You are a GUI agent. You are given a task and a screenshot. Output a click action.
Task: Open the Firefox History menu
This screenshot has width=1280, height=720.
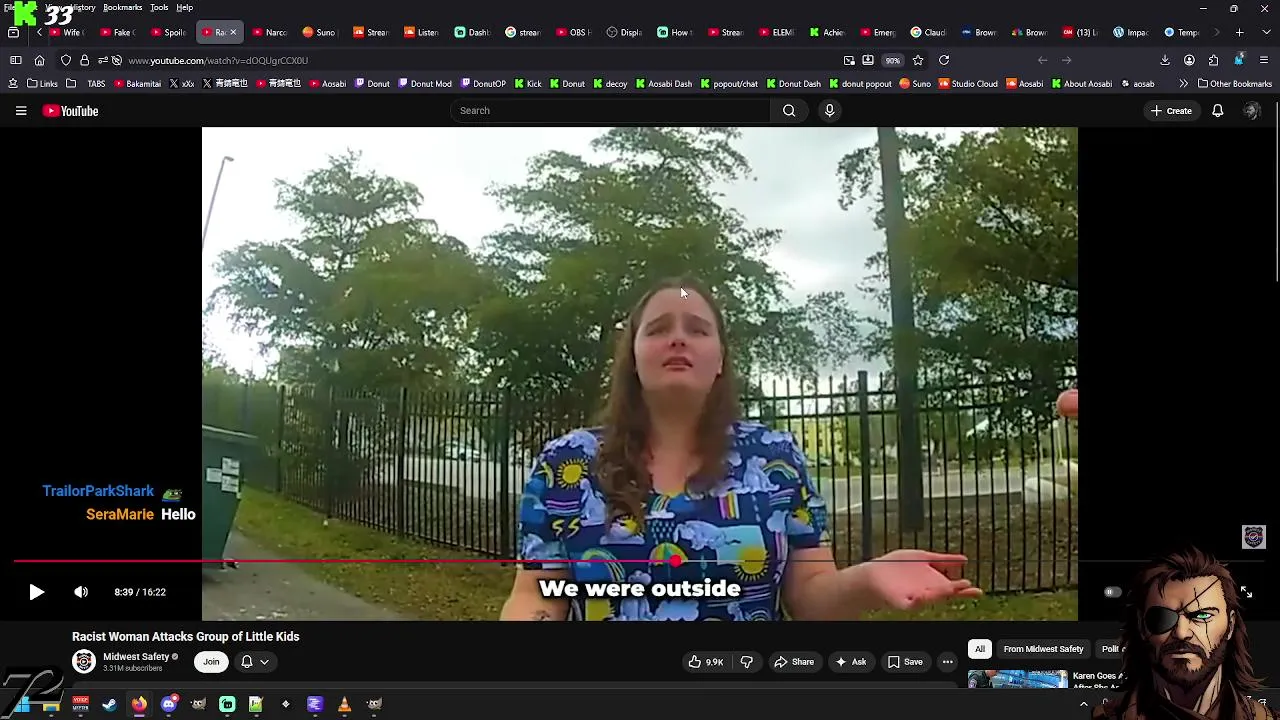(x=82, y=7)
